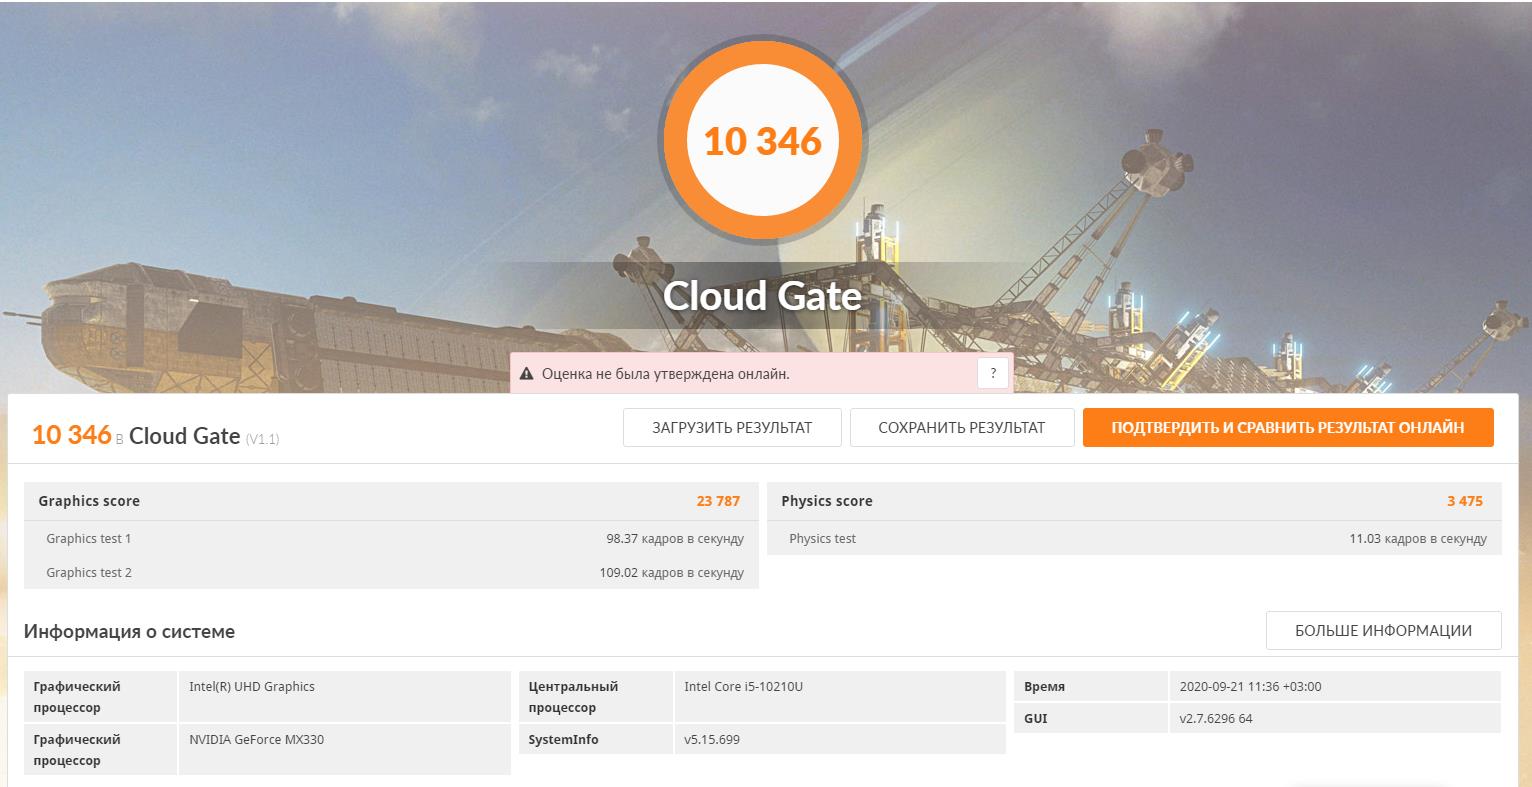Open БОЛЬШЕ ИНФОРМАЦИИ about the system
The height and width of the screenshot is (787, 1532).
pos(1383,631)
